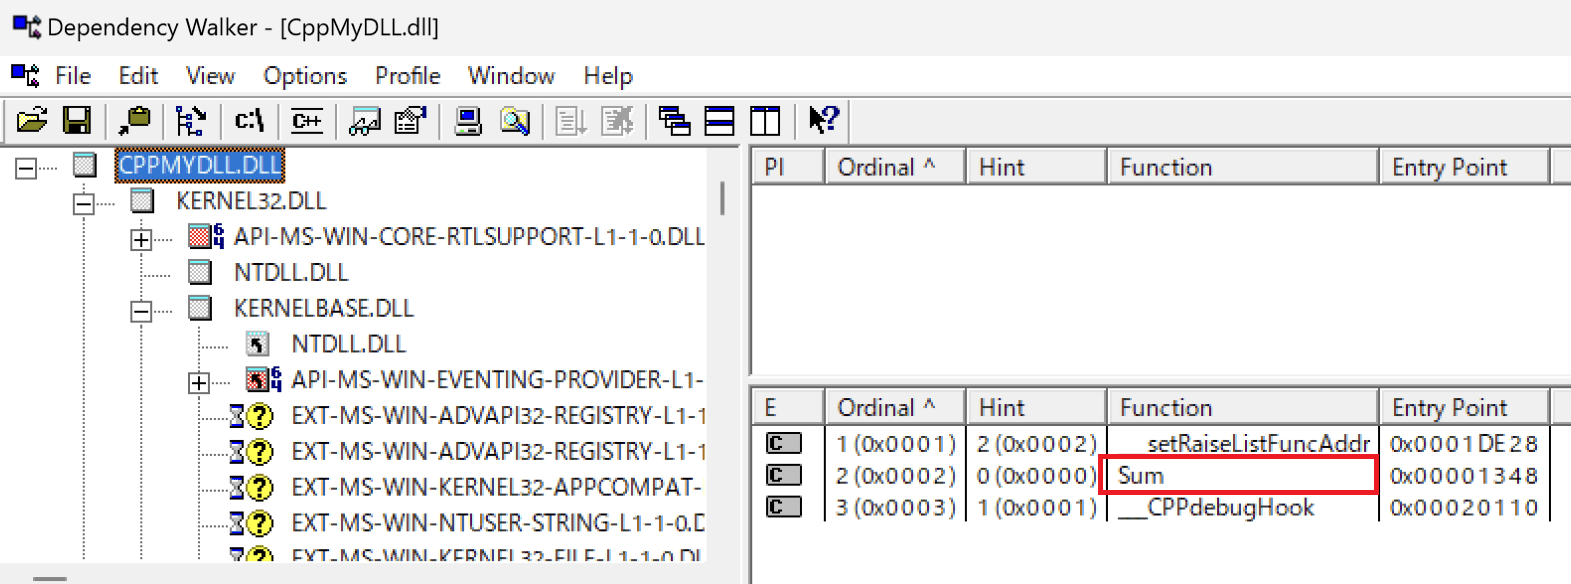Viewport: 1571px width, 584px height.
Task: Open the Help menu
Action: pos(608,76)
